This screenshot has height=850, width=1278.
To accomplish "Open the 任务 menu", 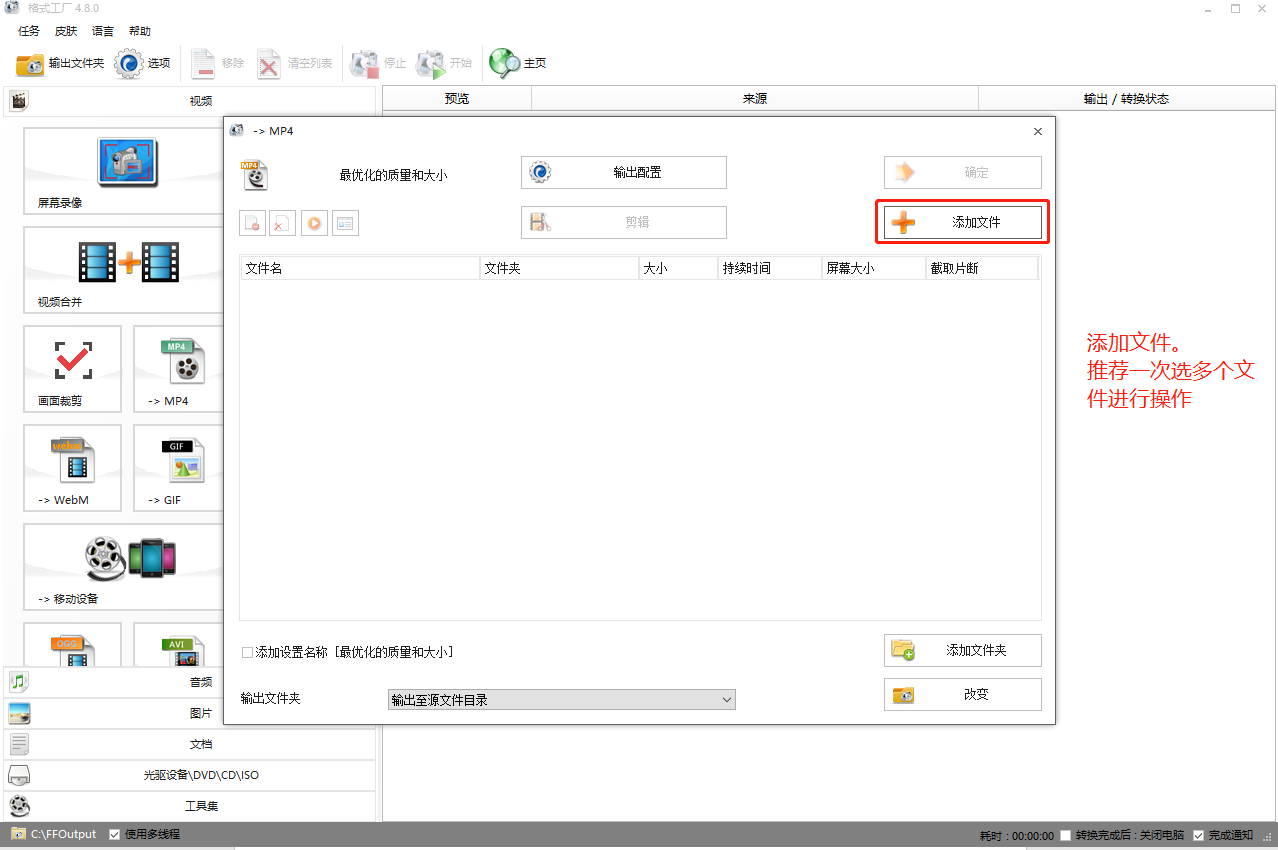I will click(x=29, y=31).
